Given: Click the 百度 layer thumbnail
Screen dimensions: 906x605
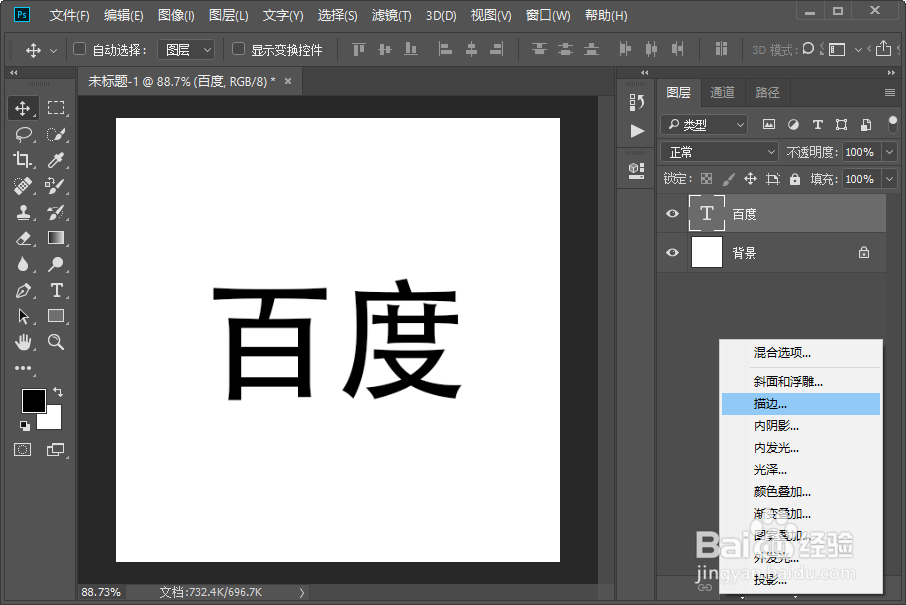Looking at the screenshot, I should 707,214.
